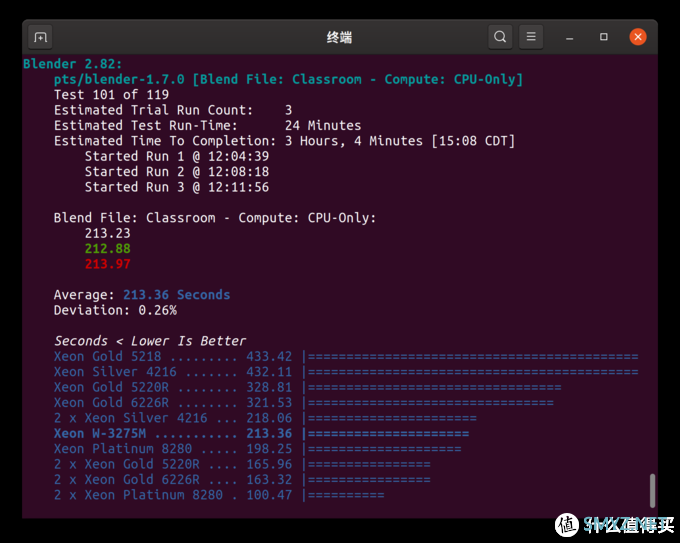Click 'Started Run 2 @ 12:08:18'
Screen dimensions: 680x543
pyautogui.click(x=177, y=172)
